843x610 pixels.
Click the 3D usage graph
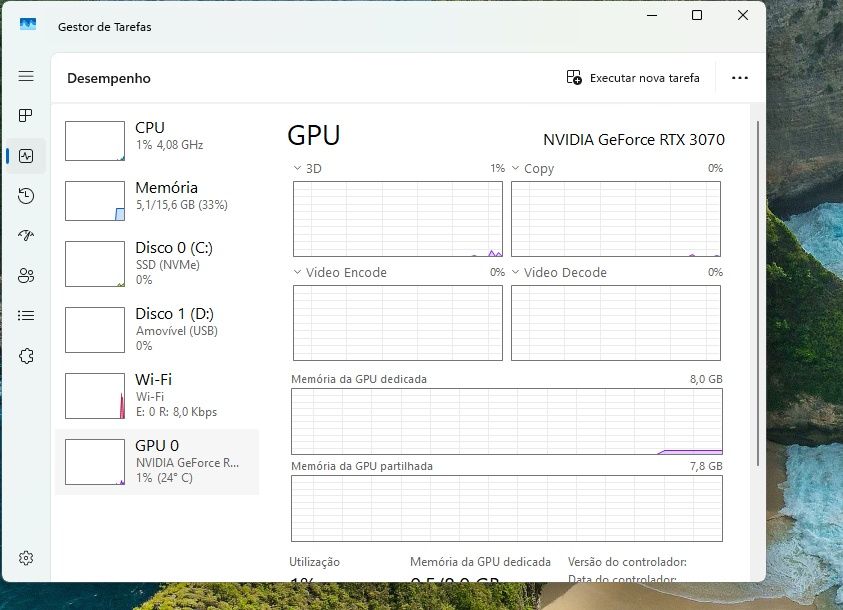(398, 219)
